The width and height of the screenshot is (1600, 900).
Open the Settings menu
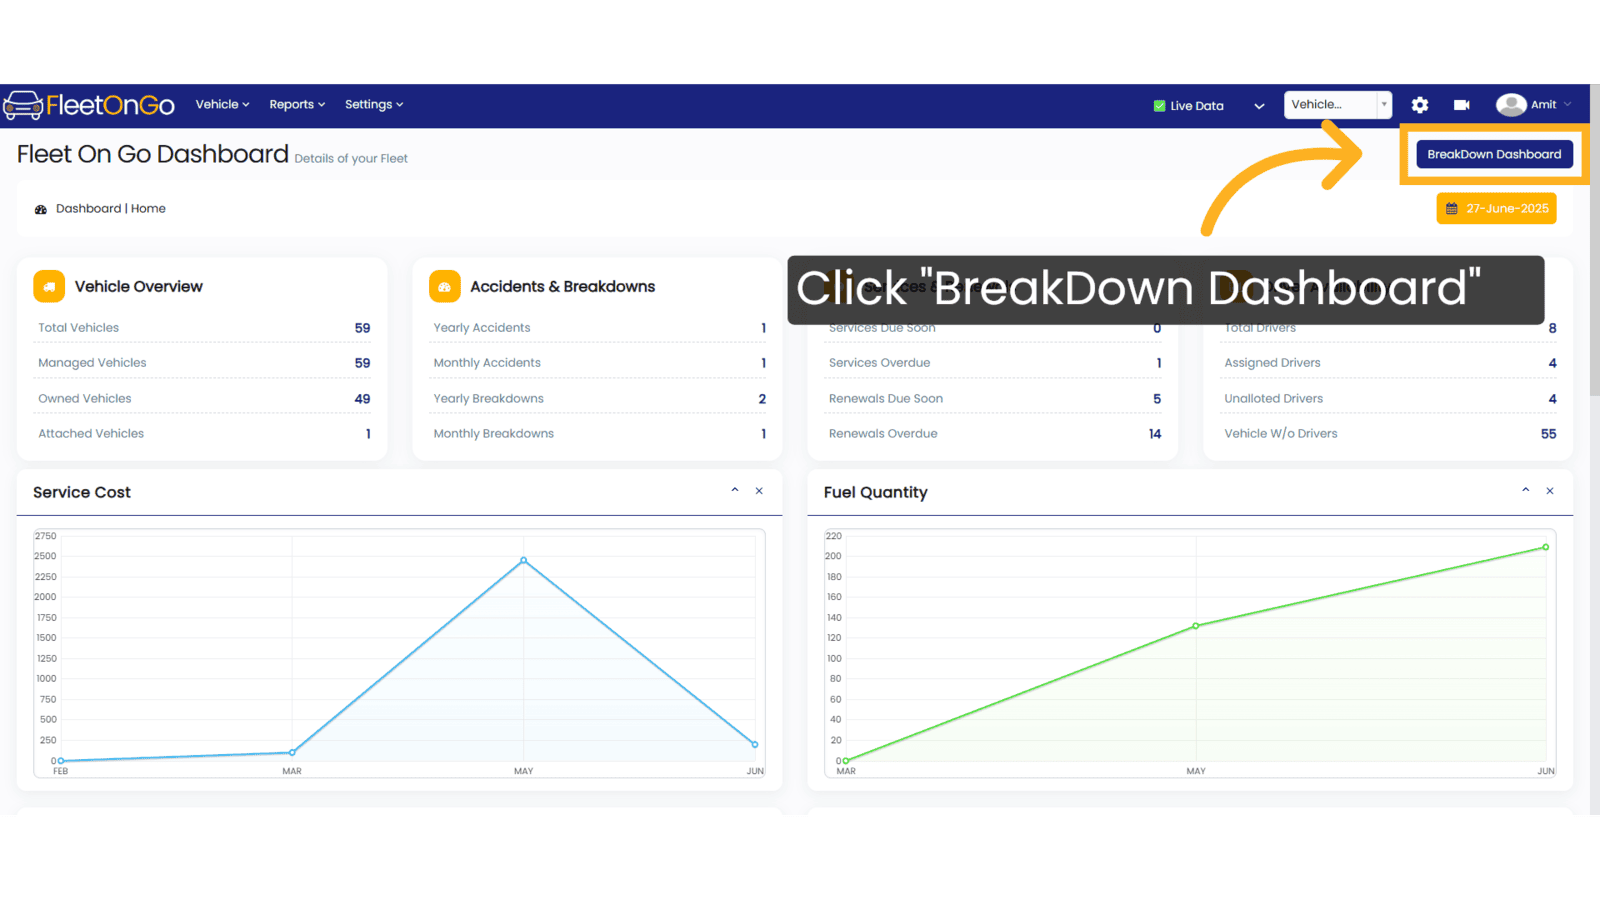[x=374, y=104]
